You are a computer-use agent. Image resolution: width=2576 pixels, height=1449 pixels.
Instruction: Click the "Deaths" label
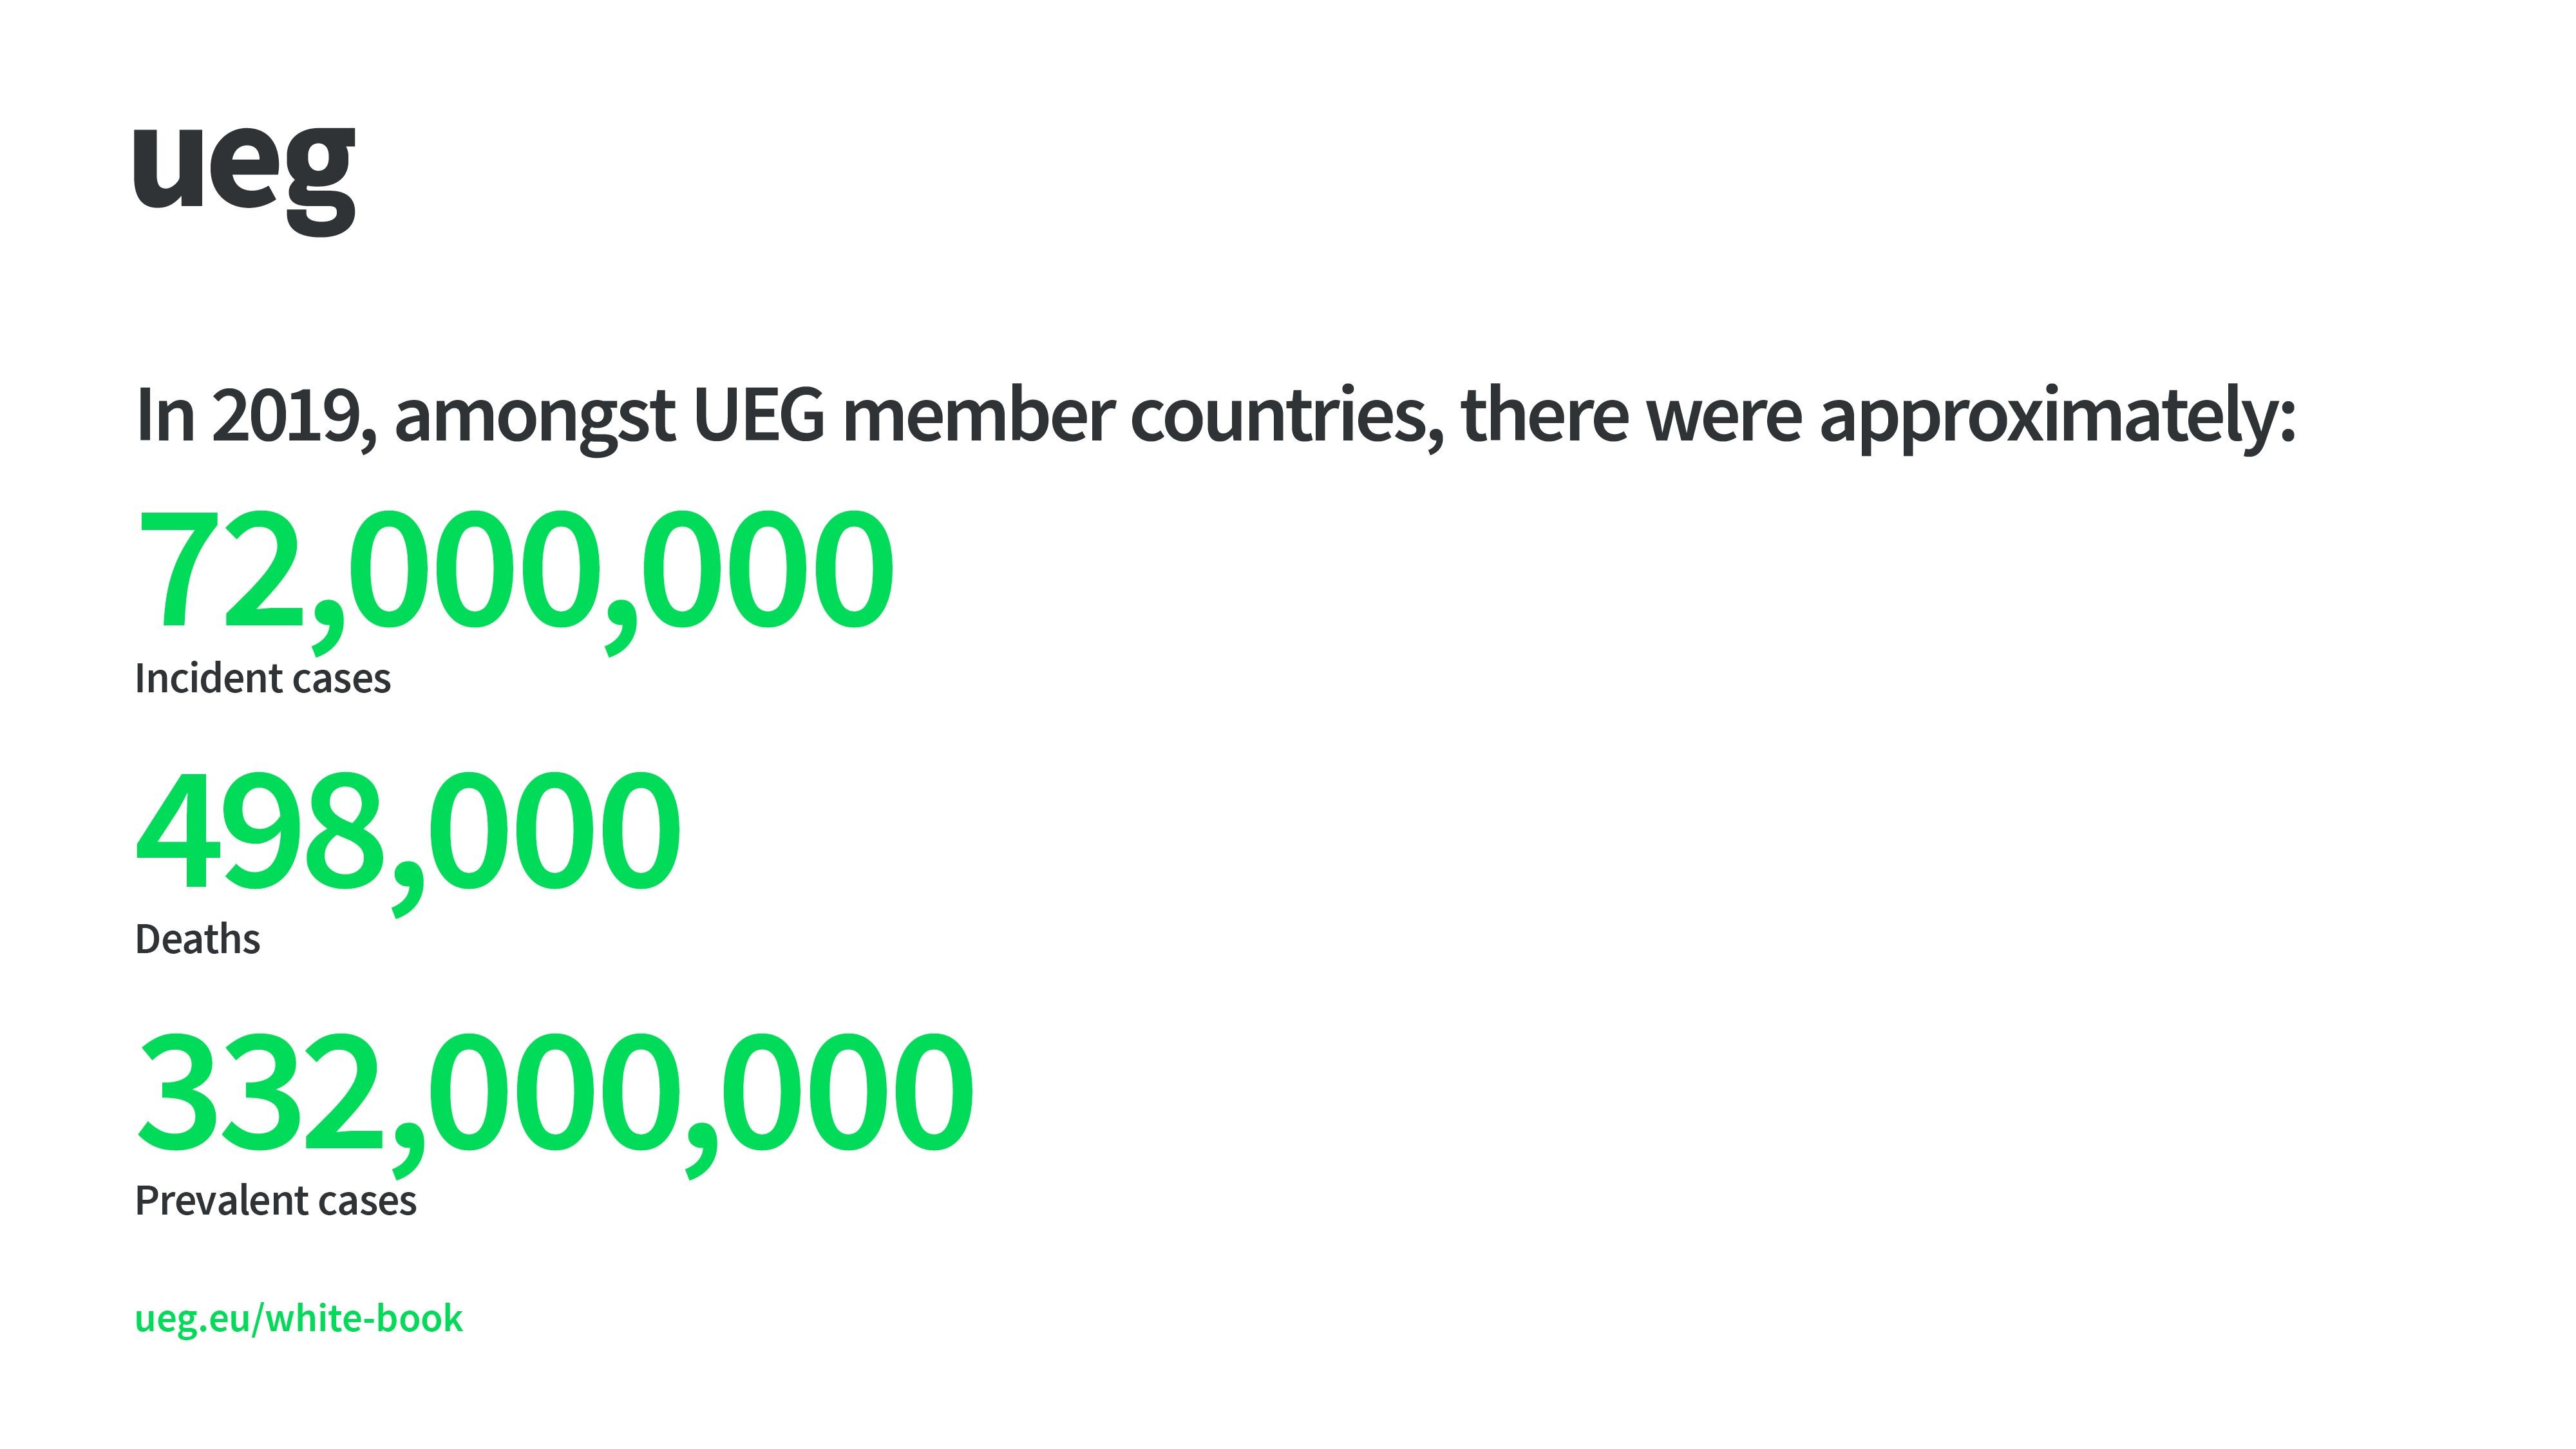tap(197, 940)
